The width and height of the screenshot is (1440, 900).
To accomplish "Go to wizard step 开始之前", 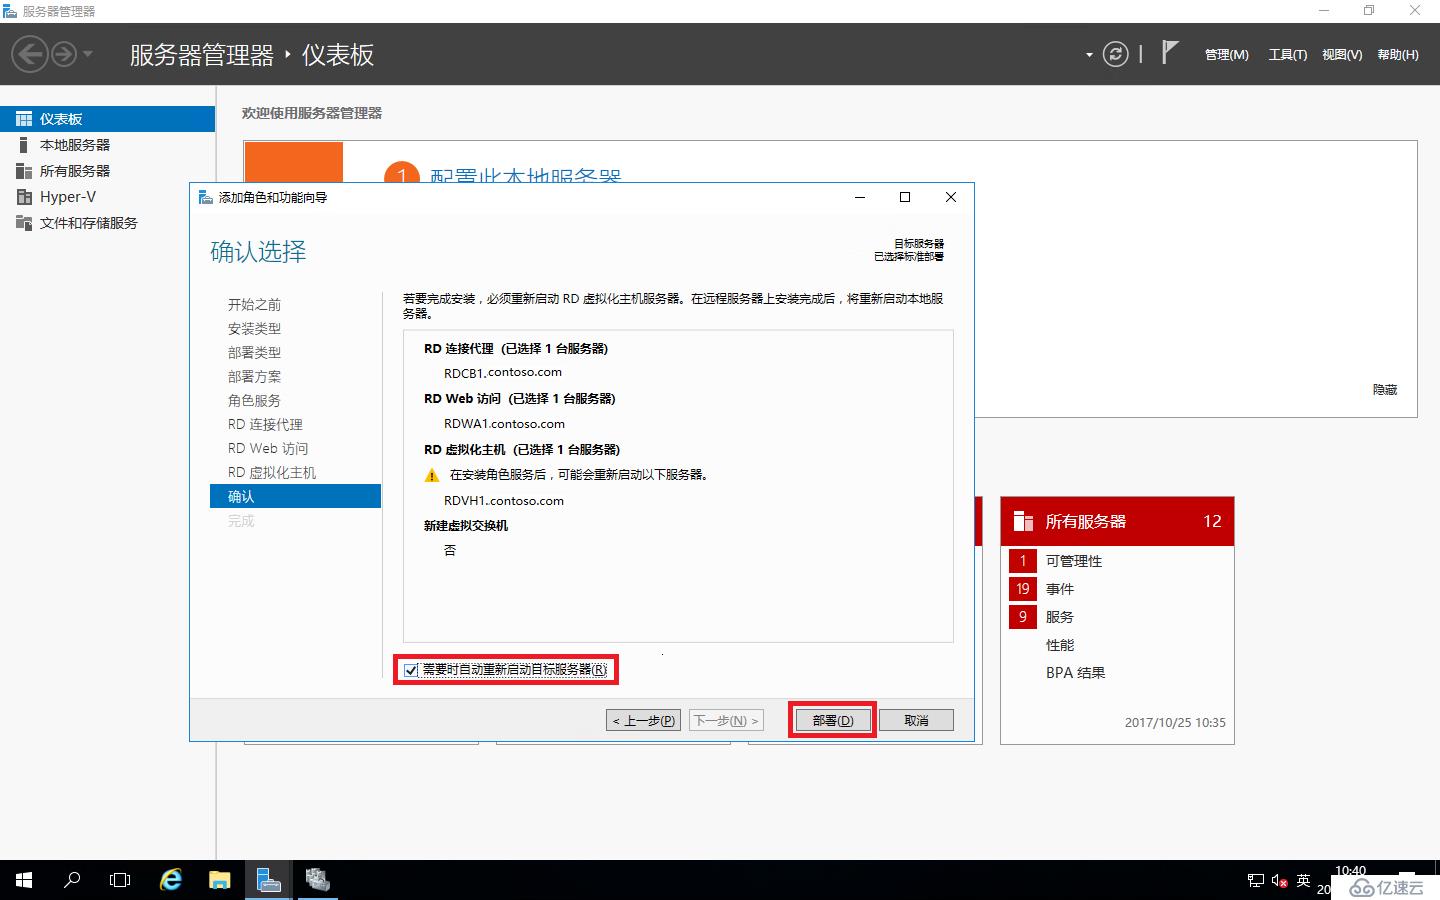I will [x=254, y=305].
